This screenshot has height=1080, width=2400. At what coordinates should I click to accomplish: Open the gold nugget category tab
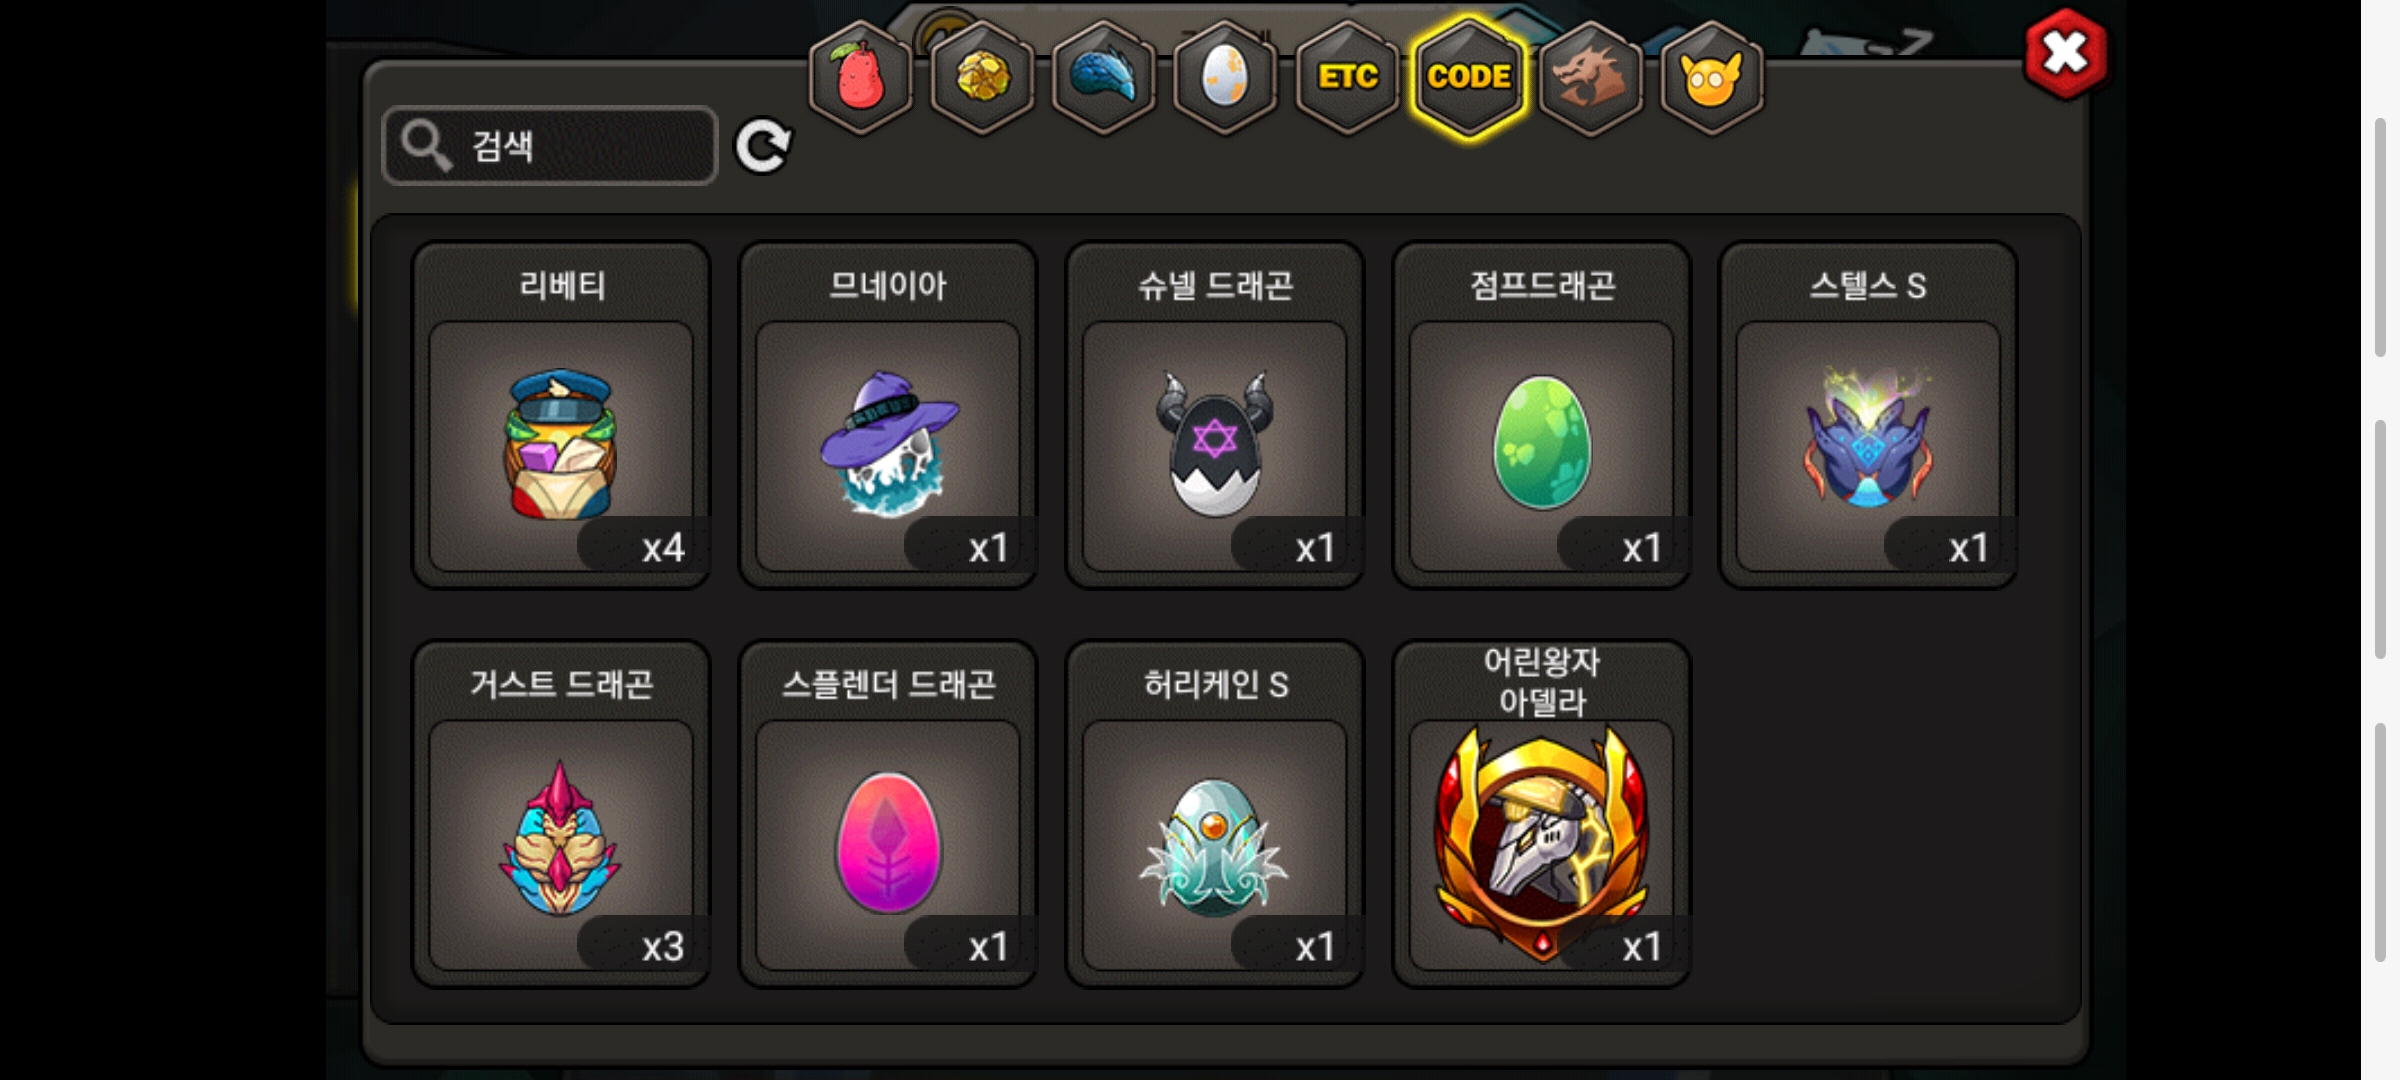983,77
